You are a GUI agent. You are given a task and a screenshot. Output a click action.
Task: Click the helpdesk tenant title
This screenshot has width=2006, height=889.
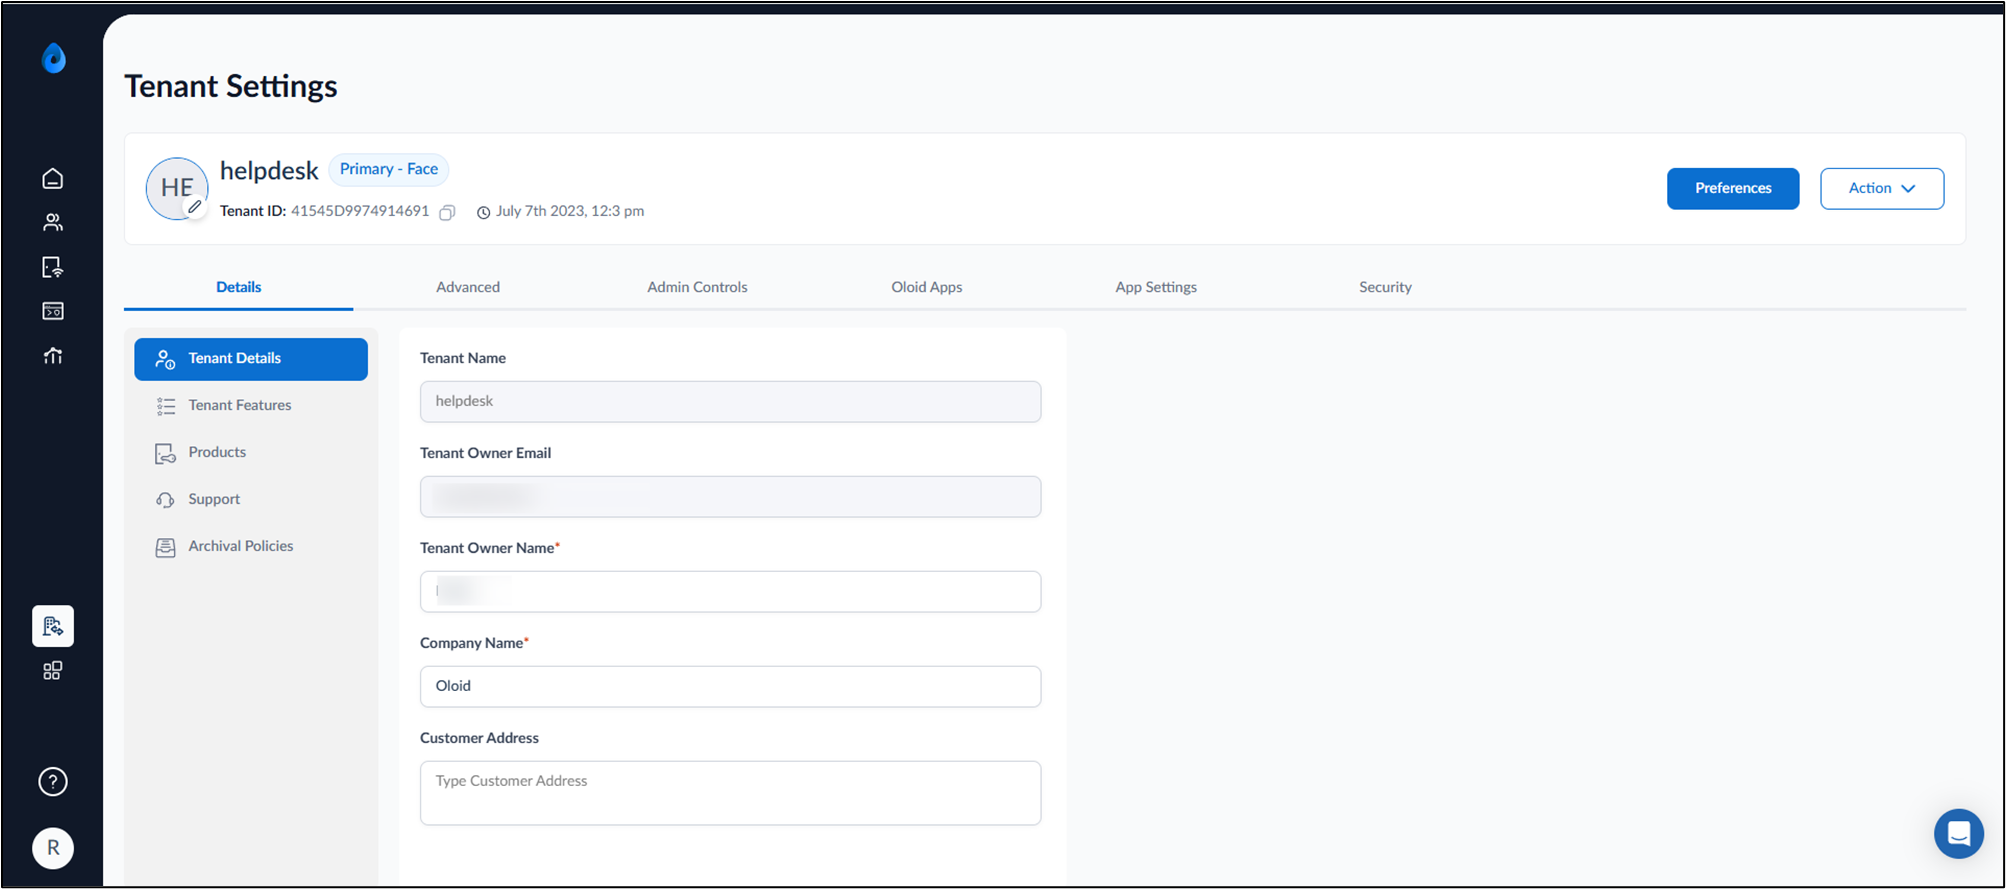[269, 171]
